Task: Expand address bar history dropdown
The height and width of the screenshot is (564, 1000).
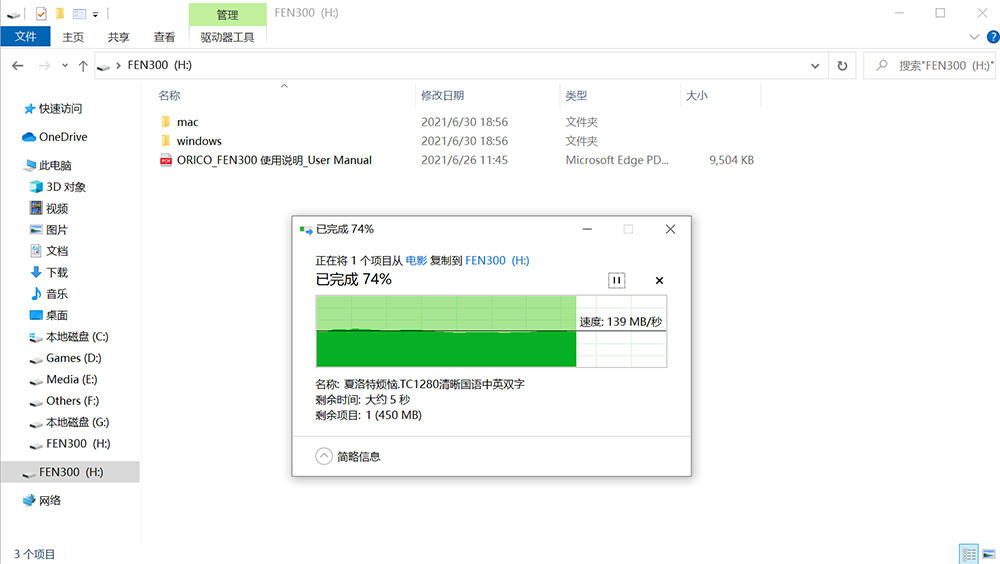Action: 814,65
